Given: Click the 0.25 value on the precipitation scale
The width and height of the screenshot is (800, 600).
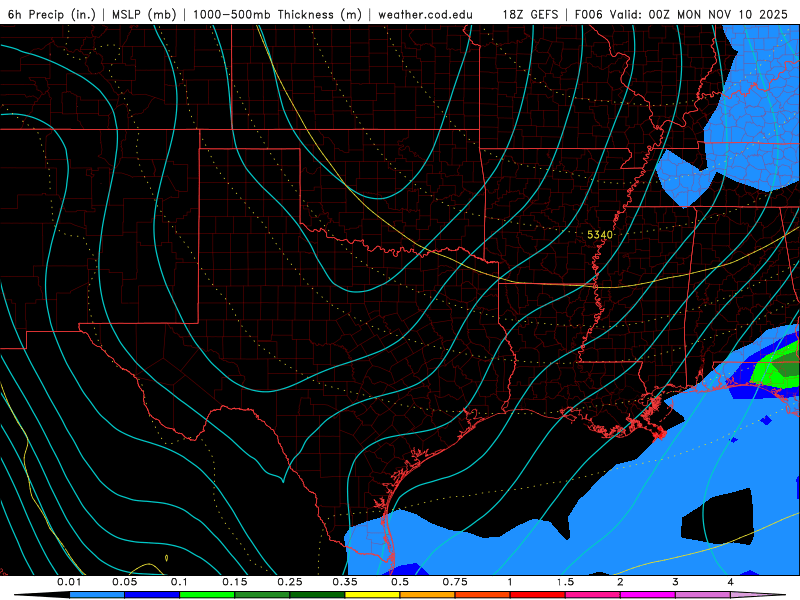Looking at the screenshot, I should click(x=290, y=582).
